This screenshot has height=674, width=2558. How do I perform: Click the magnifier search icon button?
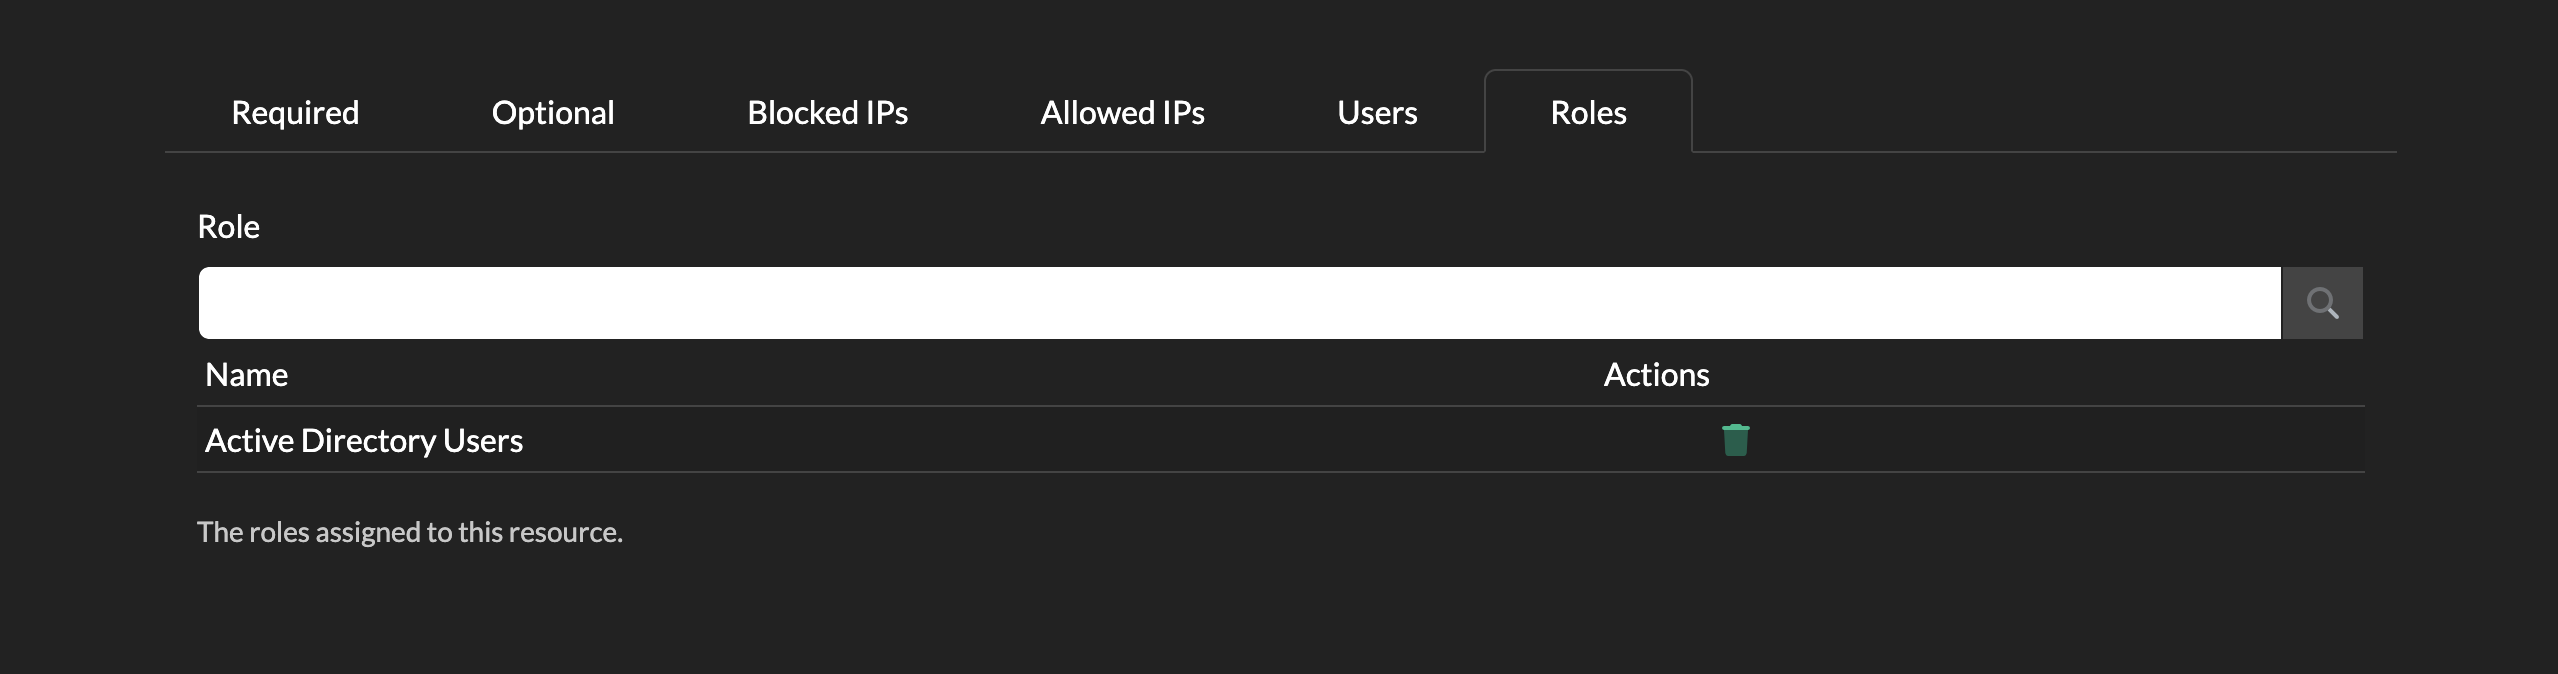2321,303
